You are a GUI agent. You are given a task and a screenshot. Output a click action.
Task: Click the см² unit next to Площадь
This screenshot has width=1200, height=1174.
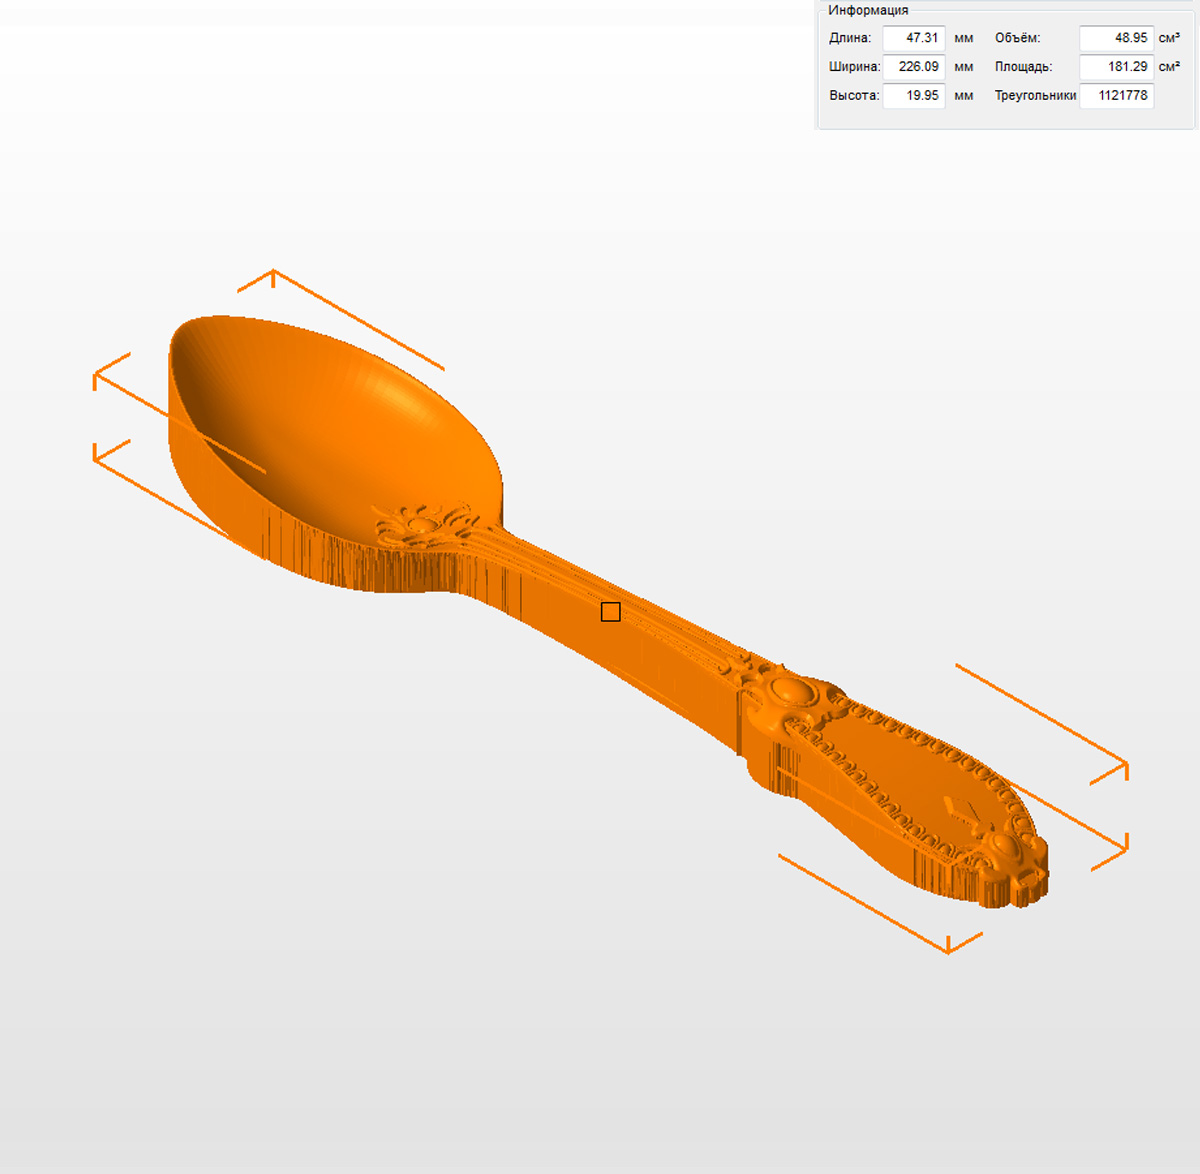point(1169,67)
